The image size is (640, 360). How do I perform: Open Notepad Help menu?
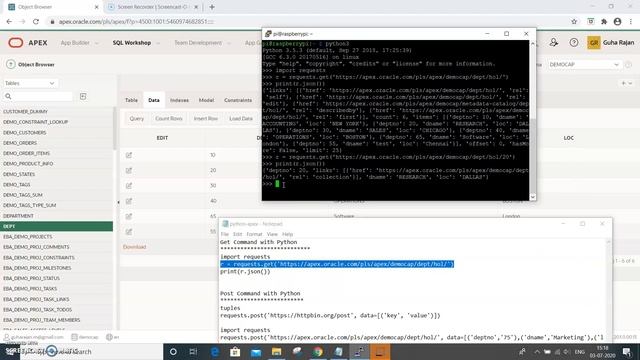[287, 234]
